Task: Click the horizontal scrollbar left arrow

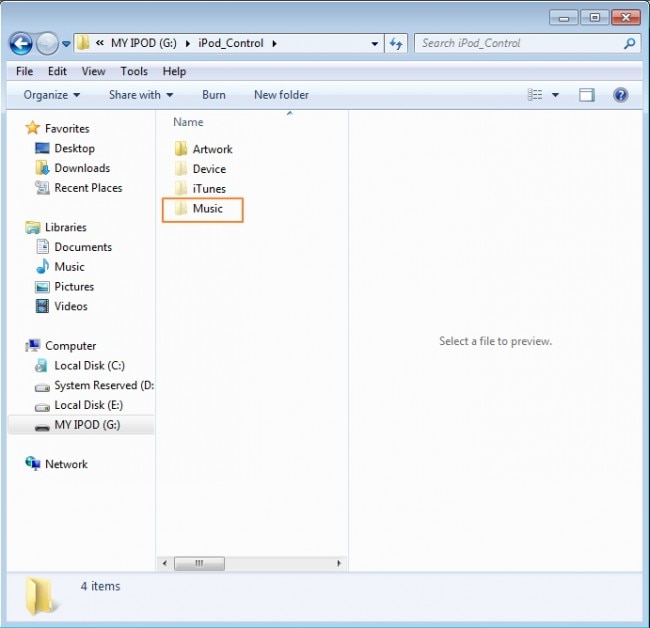Action: (x=165, y=563)
